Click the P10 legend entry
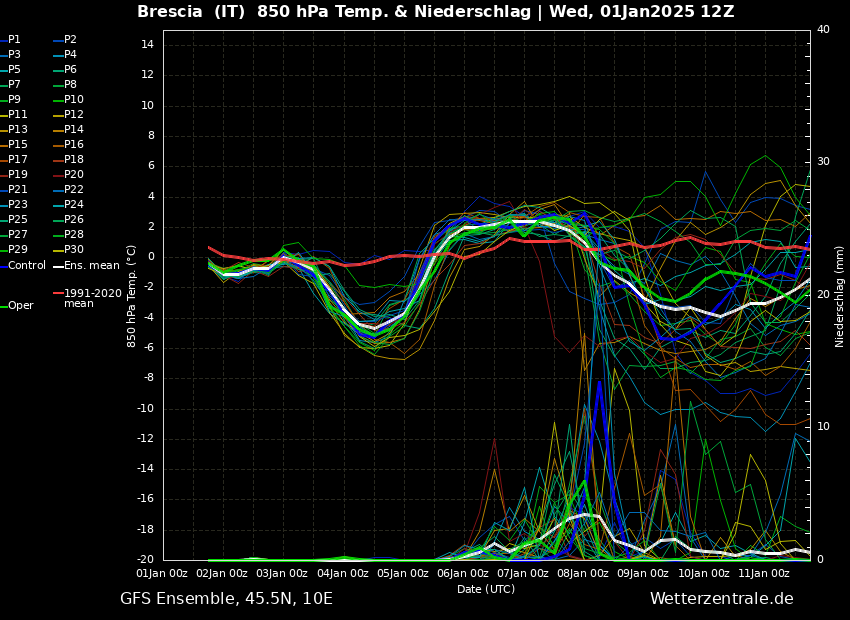The image size is (850, 620). pyautogui.click(x=68, y=100)
